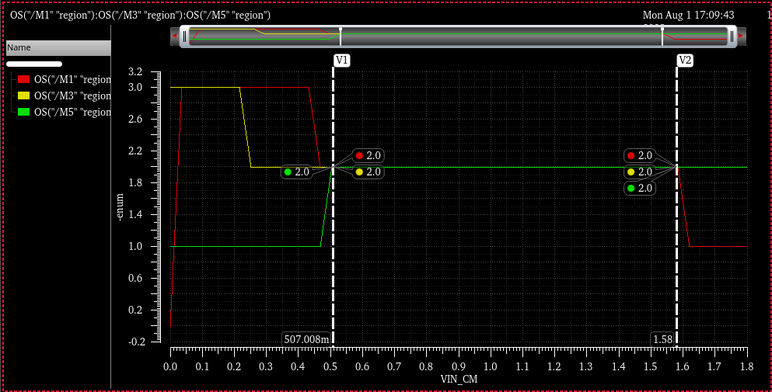
Task: Click the right red arrow of zoom bar
Action: pyautogui.click(x=741, y=36)
